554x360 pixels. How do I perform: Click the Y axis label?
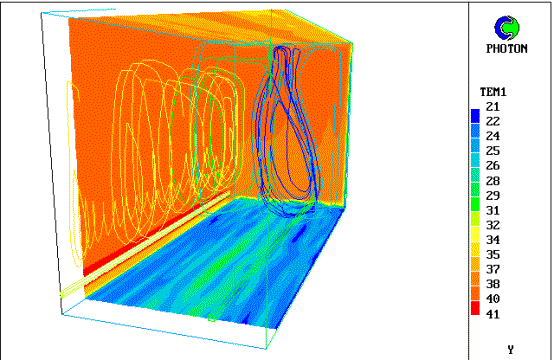511,350
